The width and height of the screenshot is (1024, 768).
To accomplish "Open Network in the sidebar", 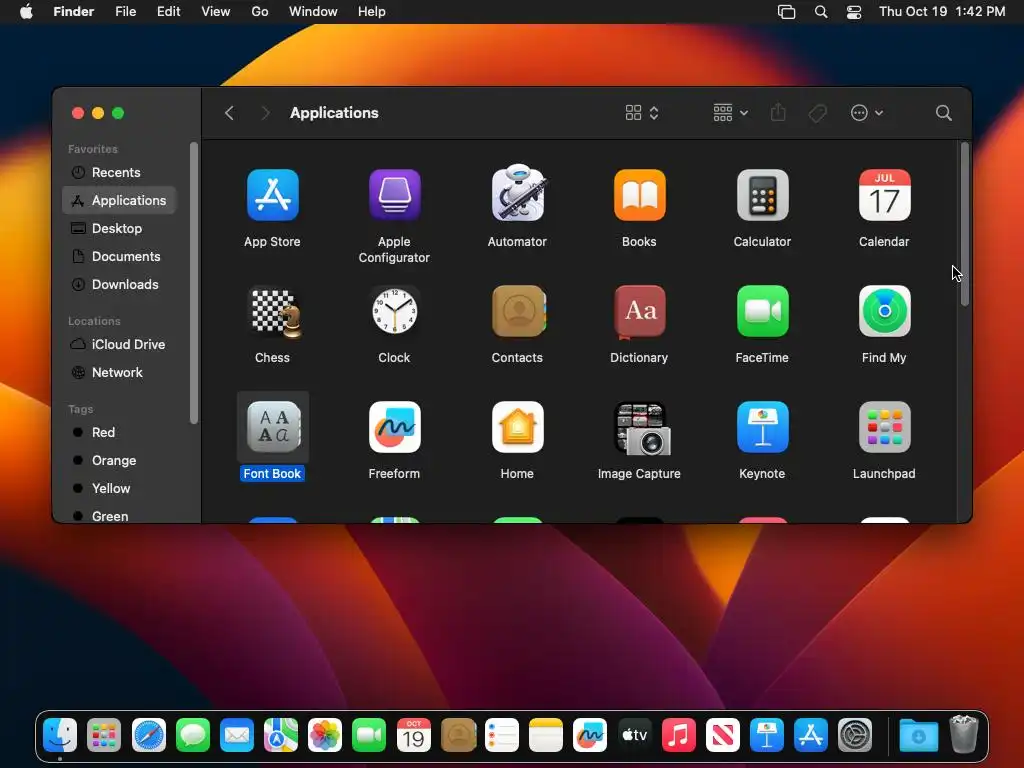I will [x=119, y=372].
